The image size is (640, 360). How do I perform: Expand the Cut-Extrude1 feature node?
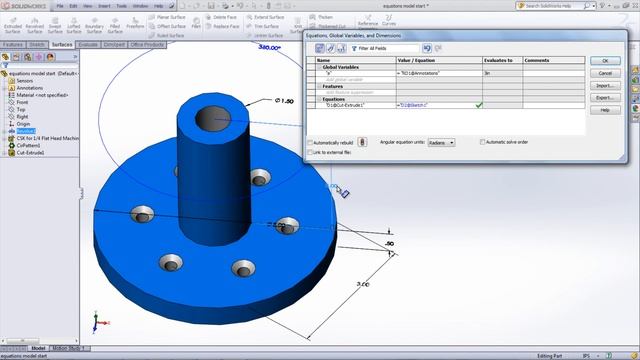[4, 153]
